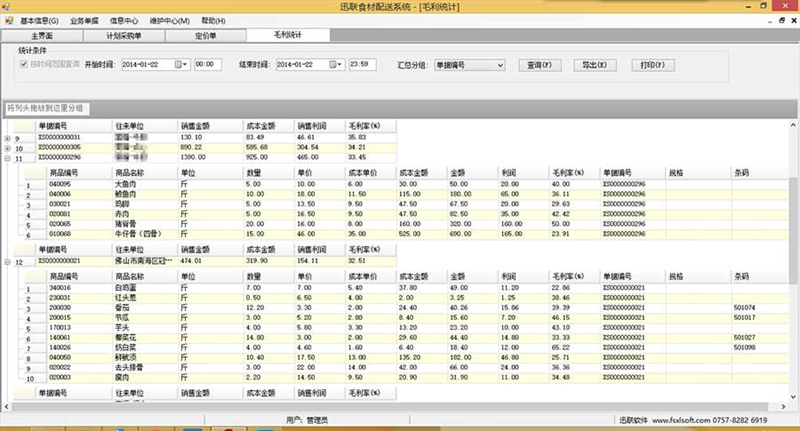
Task: Open the 汇总分组 dropdown list
Action: click(x=500, y=65)
